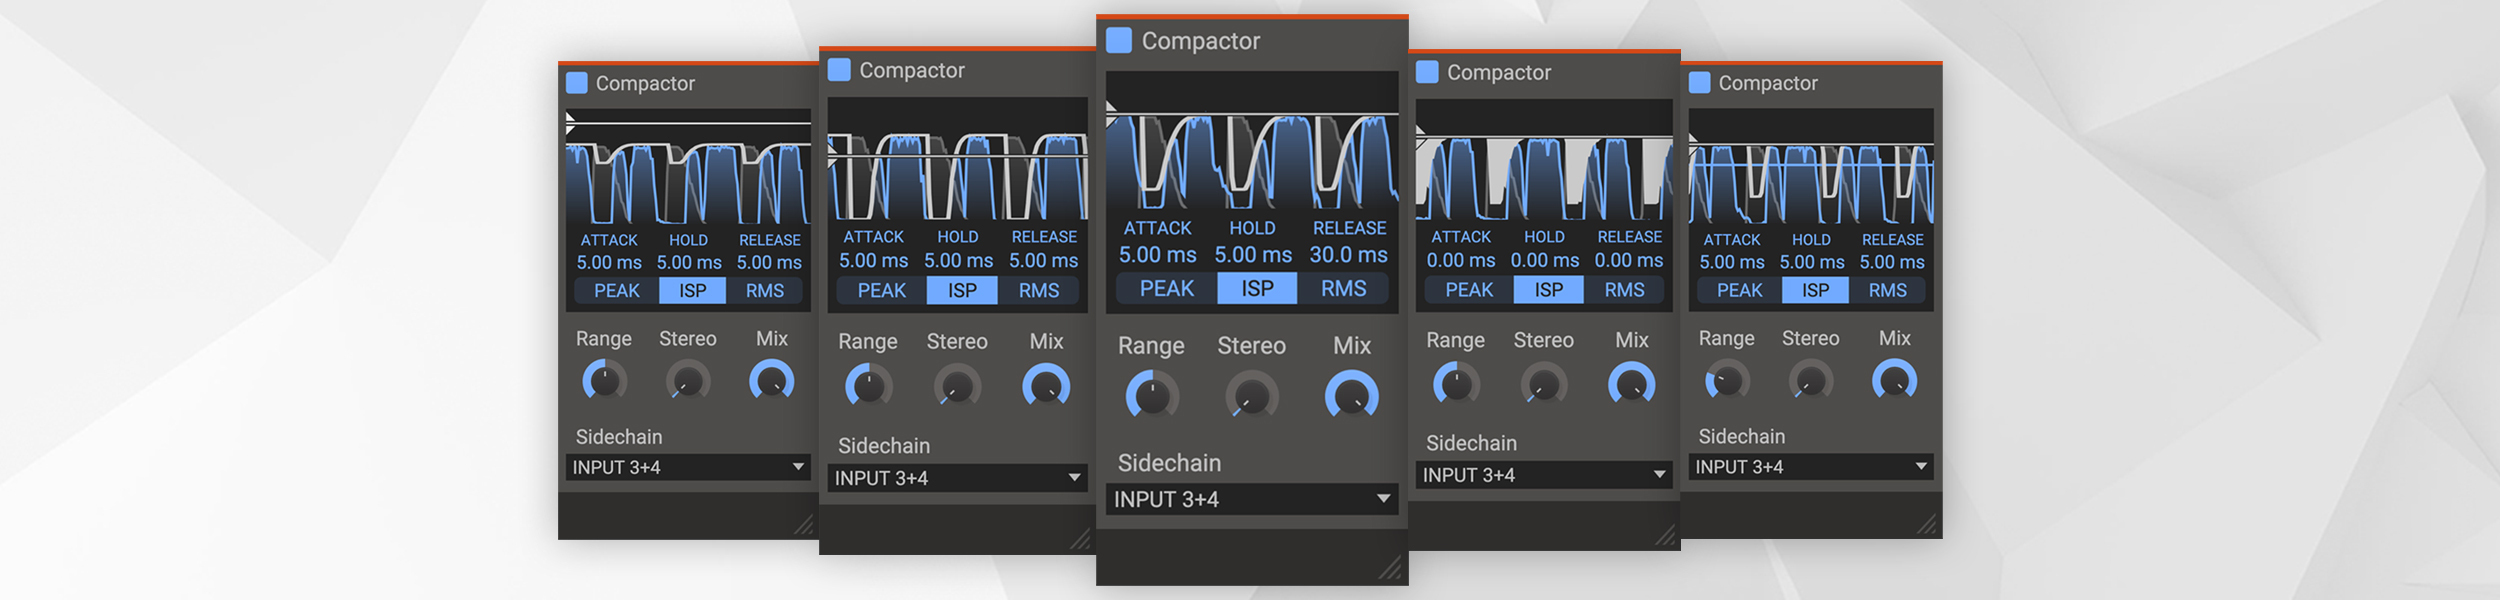Click the Attack 5.00 ms value in center Compactor
This screenshot has height=600, width=2500.
pos(1157,255)
